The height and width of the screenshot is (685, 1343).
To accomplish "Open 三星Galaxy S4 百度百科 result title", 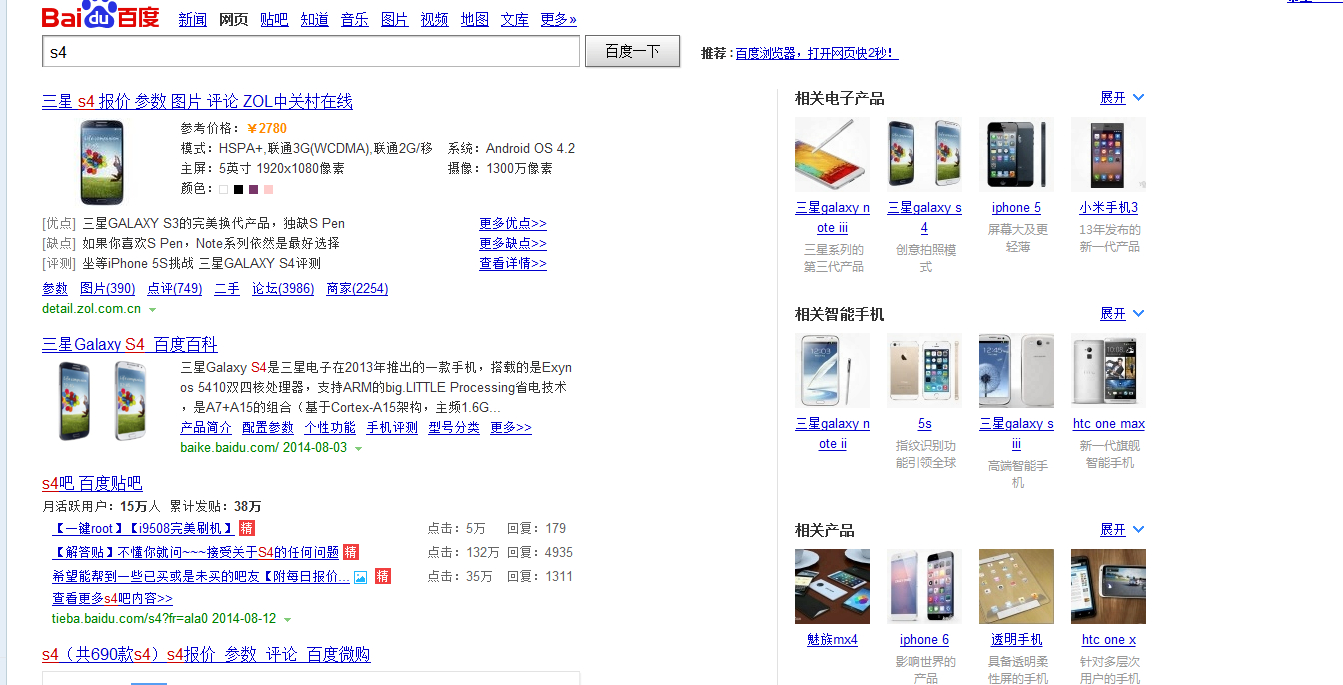I will pyautogui.click(x=129, y=345).
